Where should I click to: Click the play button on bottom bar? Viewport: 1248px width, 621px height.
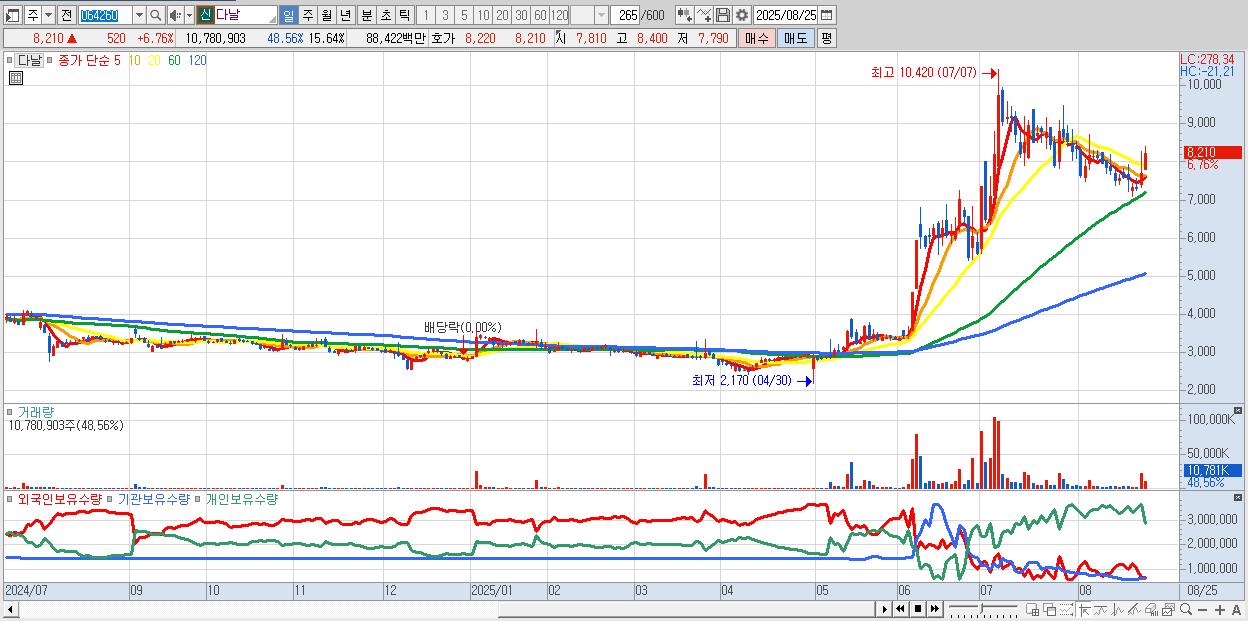pyautogui.click(x=885, y=609)
